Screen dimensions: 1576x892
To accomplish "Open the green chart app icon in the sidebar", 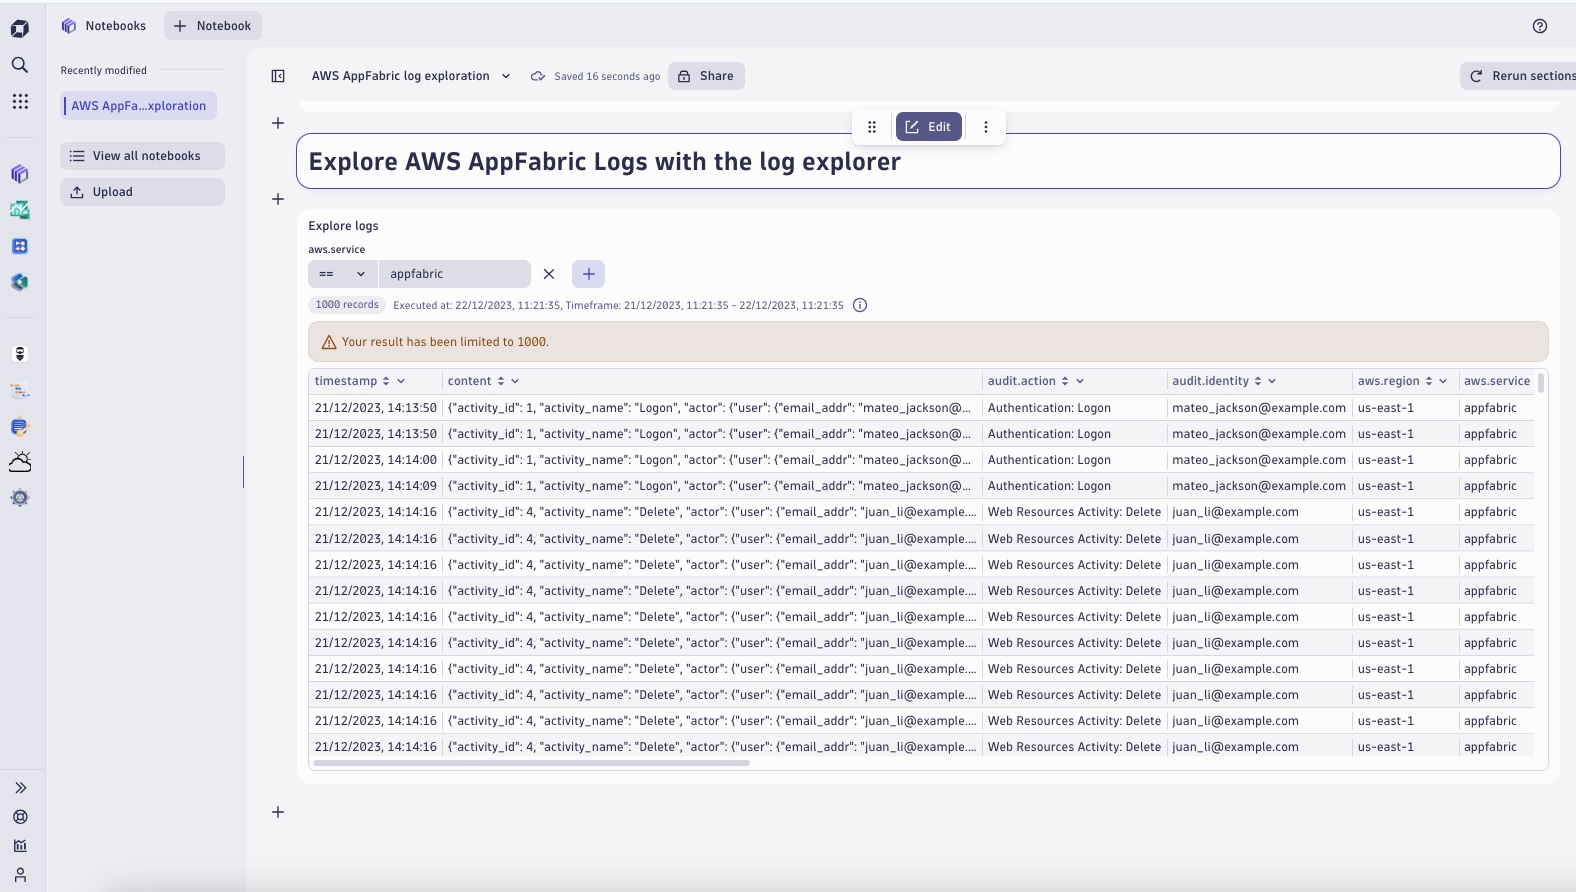I will [x=20, y=210].
